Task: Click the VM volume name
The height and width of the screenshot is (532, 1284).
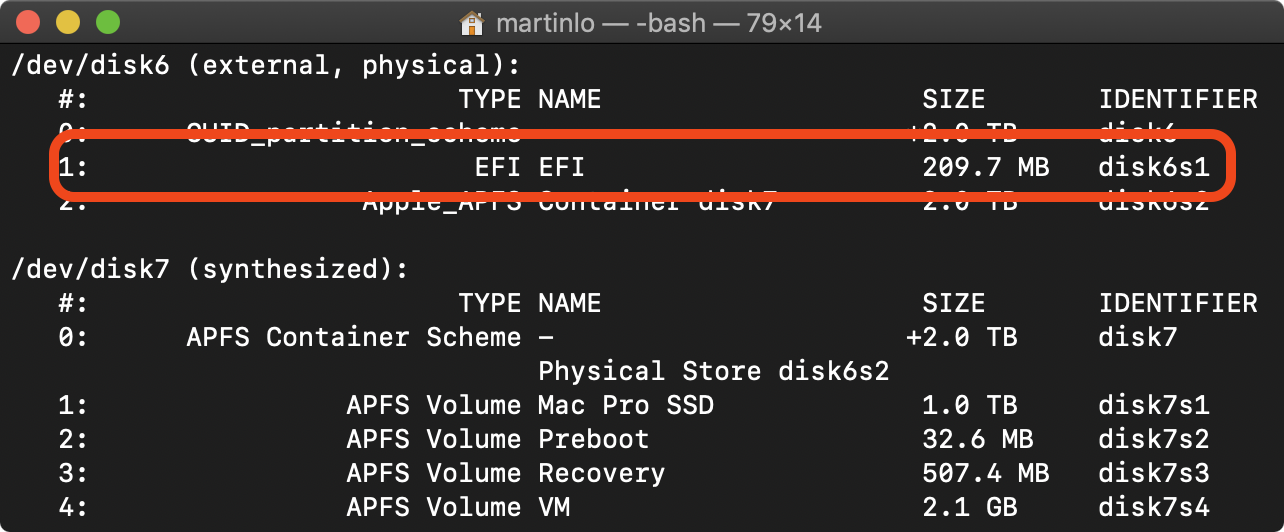Action: 554,507
